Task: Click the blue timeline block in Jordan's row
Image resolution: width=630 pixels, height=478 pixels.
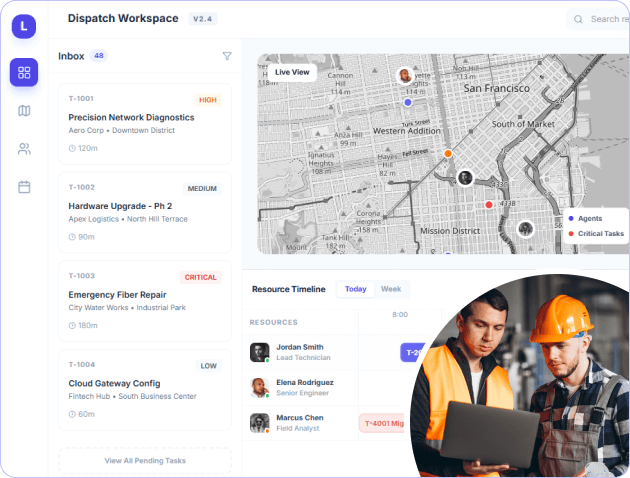Action: click(x=413, y=353)
